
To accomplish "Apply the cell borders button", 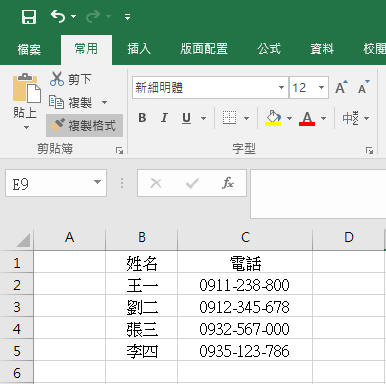I will [229, 118].
